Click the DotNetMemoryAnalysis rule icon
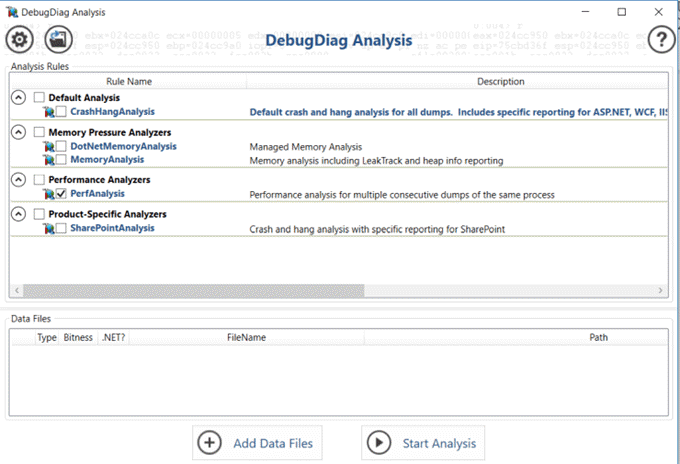 coord(49,146)
